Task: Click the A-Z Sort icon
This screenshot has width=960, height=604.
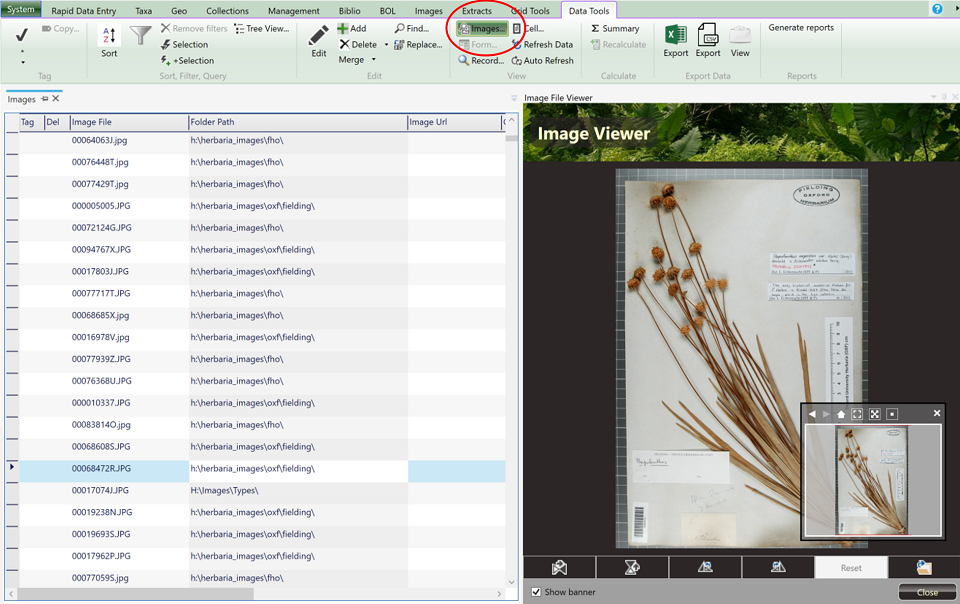Action: tap(109, 35)
